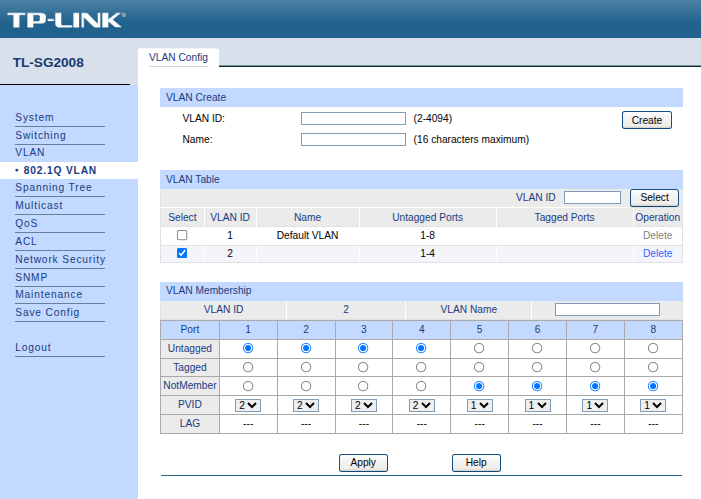This screenshot has width=701, height=499.
Task: Open the System menu
Action: tap(34, 117)
